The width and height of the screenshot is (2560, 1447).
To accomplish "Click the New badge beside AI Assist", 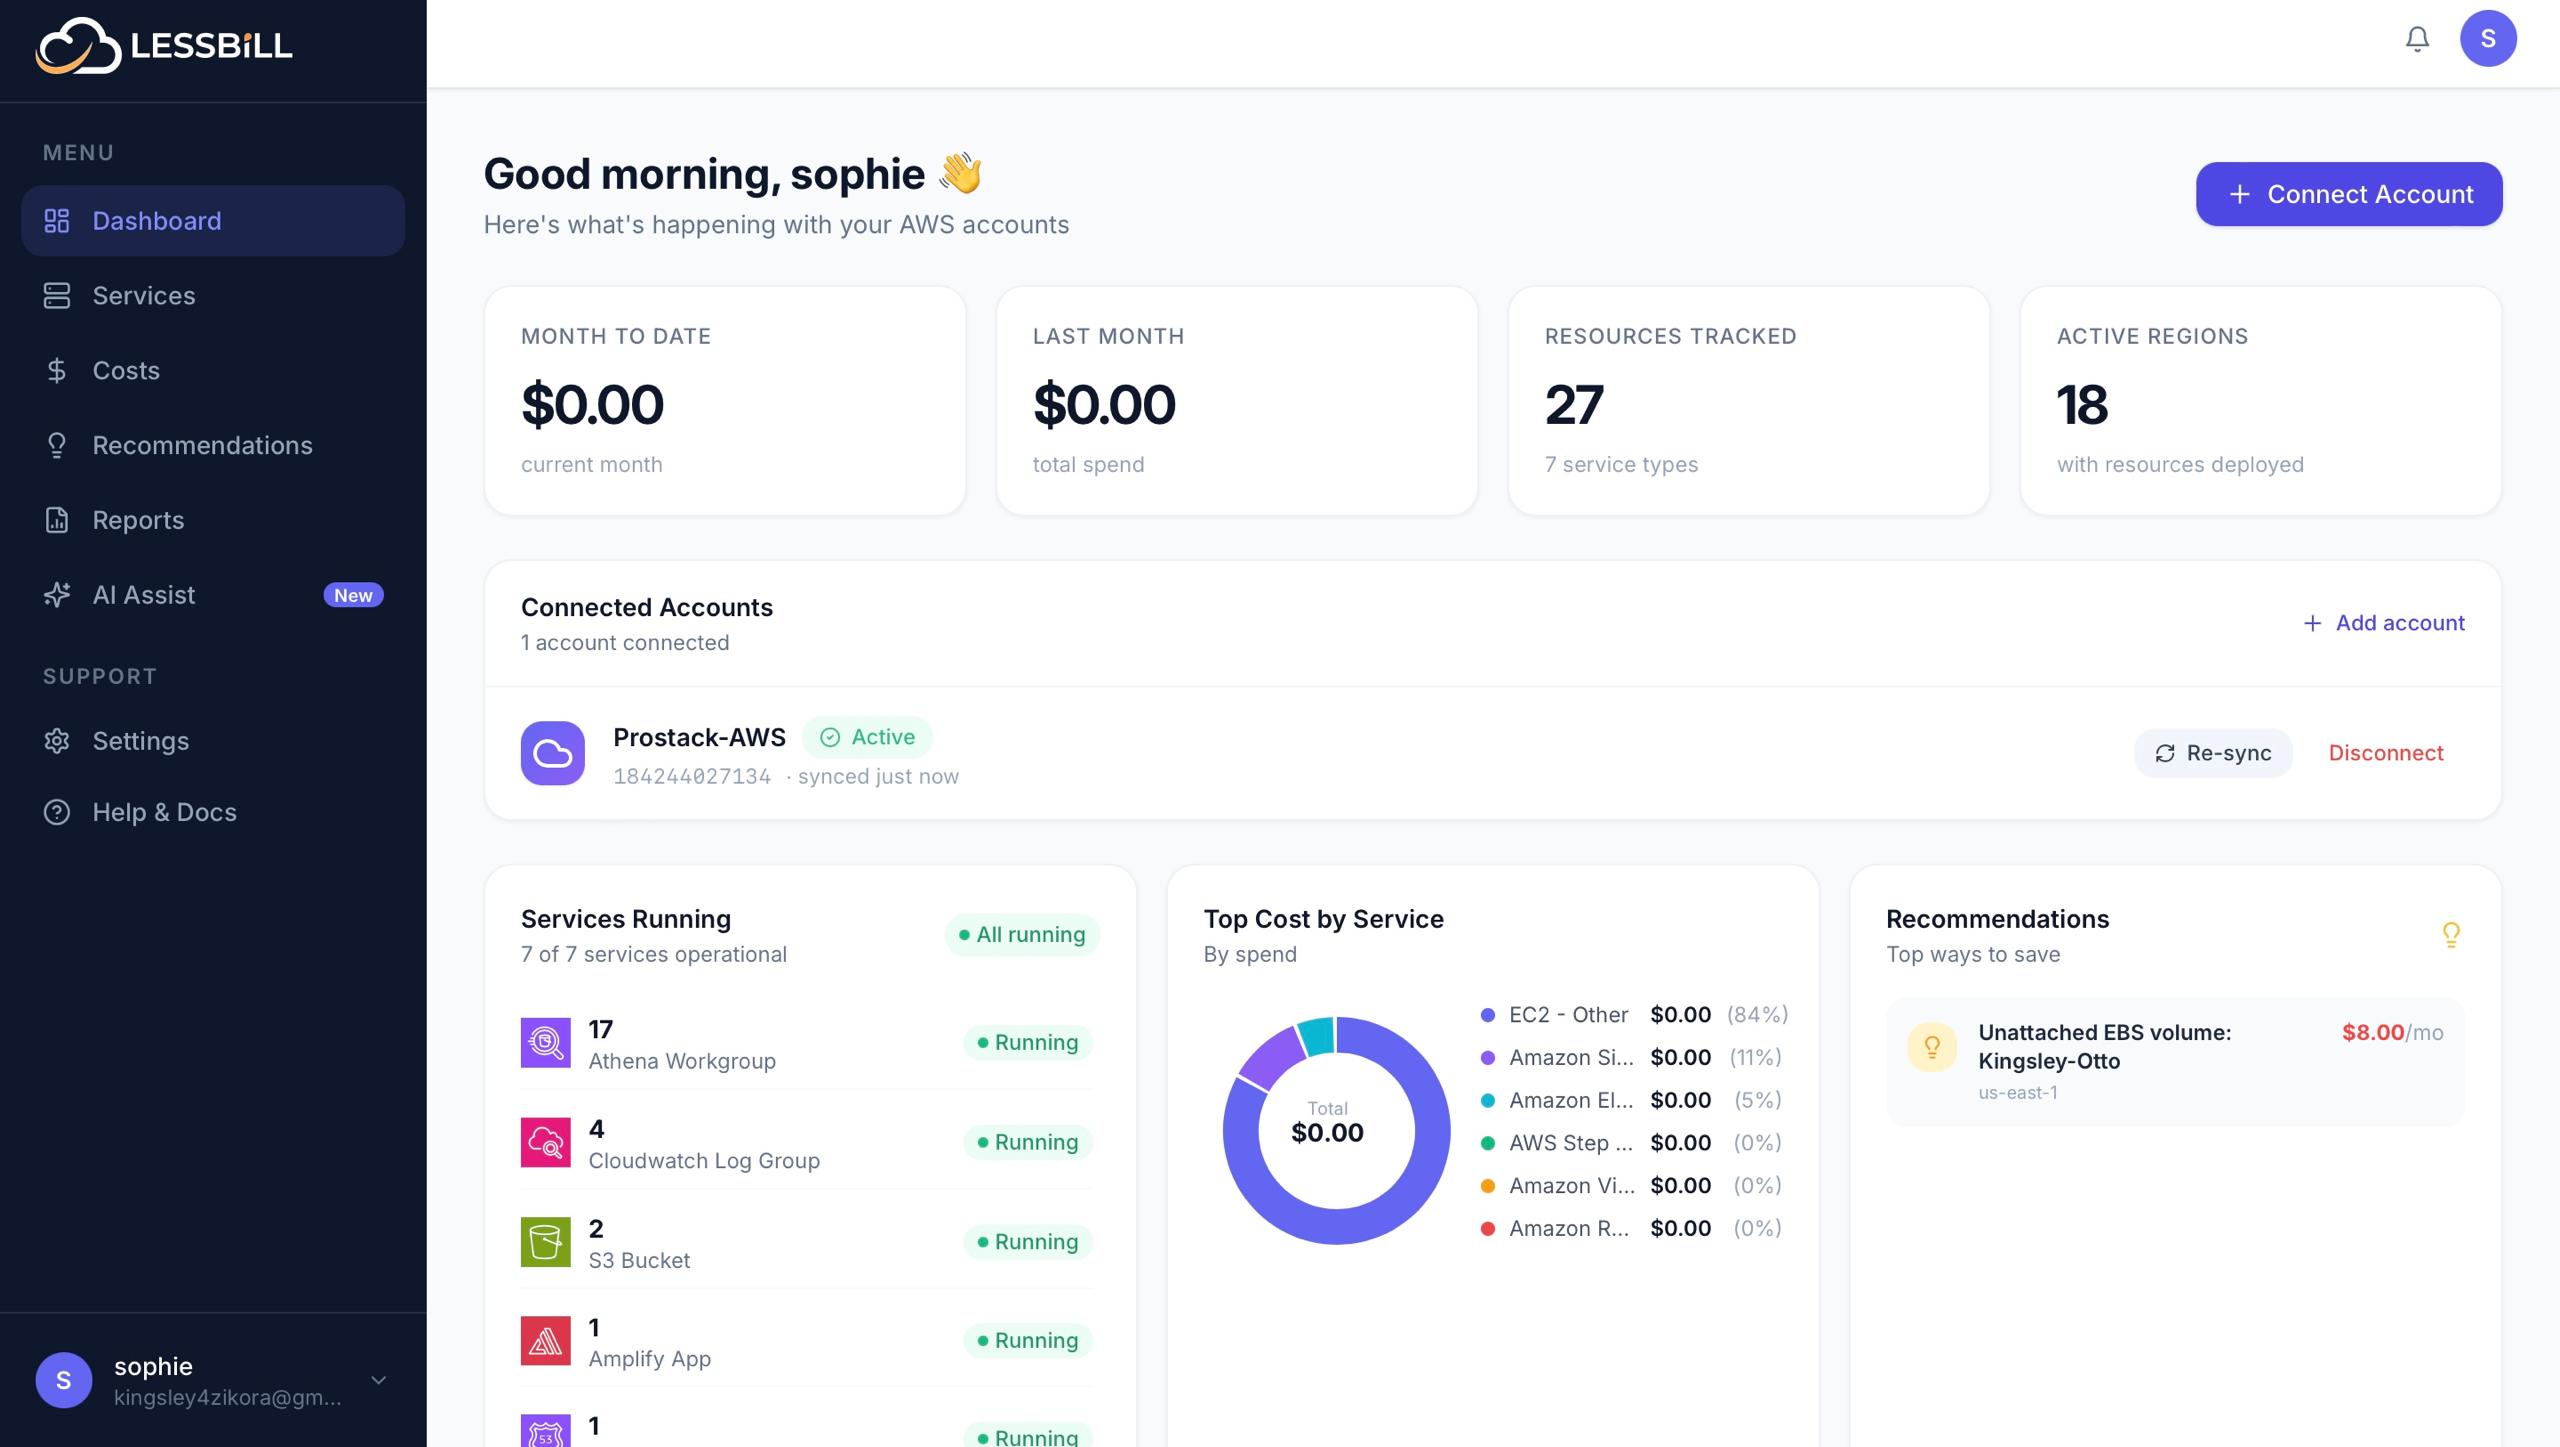I will [x=353, y=595].
